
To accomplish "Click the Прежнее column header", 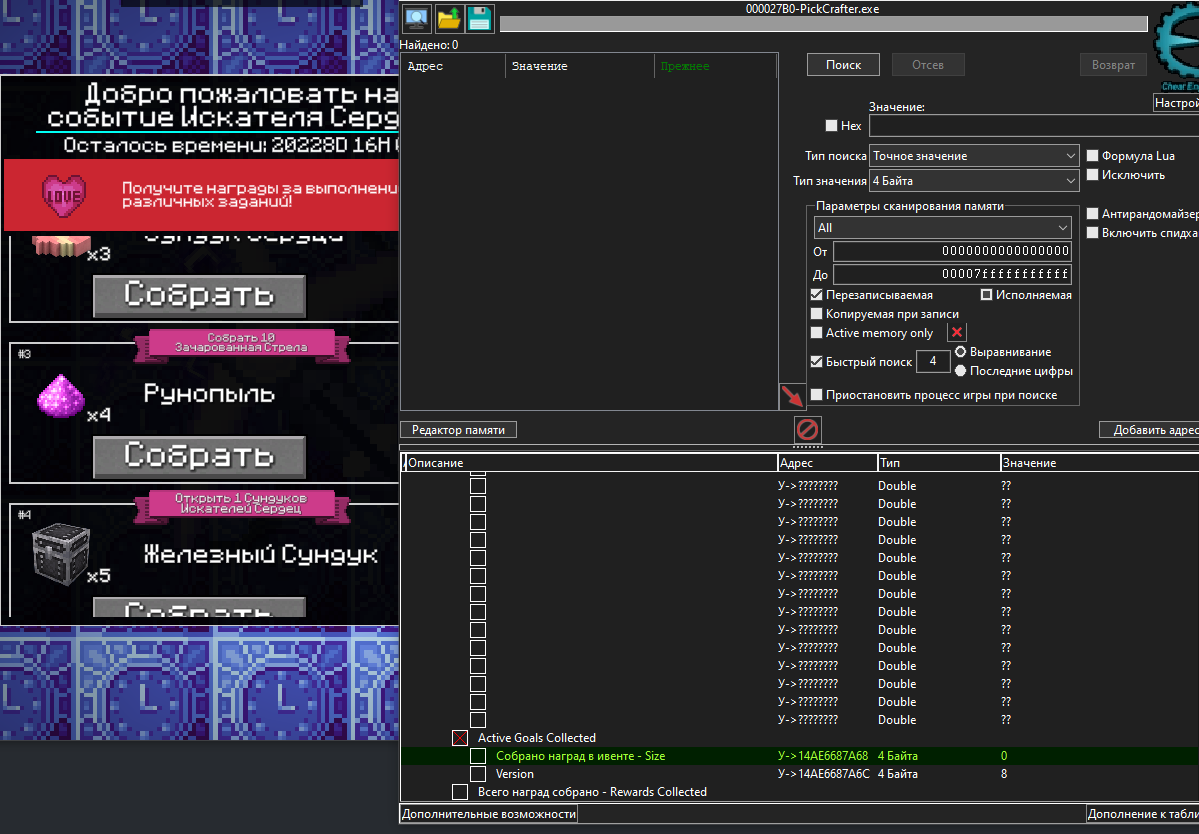I will point(715,67).
